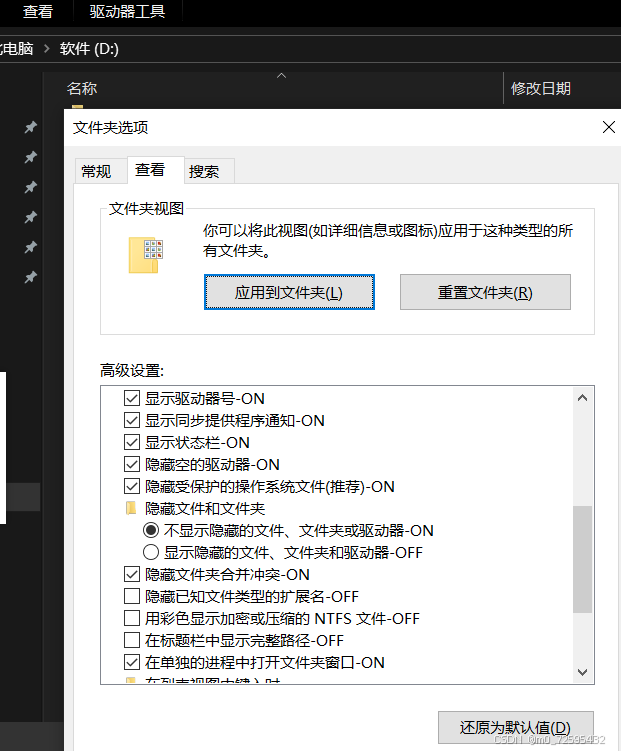
Task: Select 不显示隐藏的文件、文件夹或驱动器 radio
Action: [151, 530]
